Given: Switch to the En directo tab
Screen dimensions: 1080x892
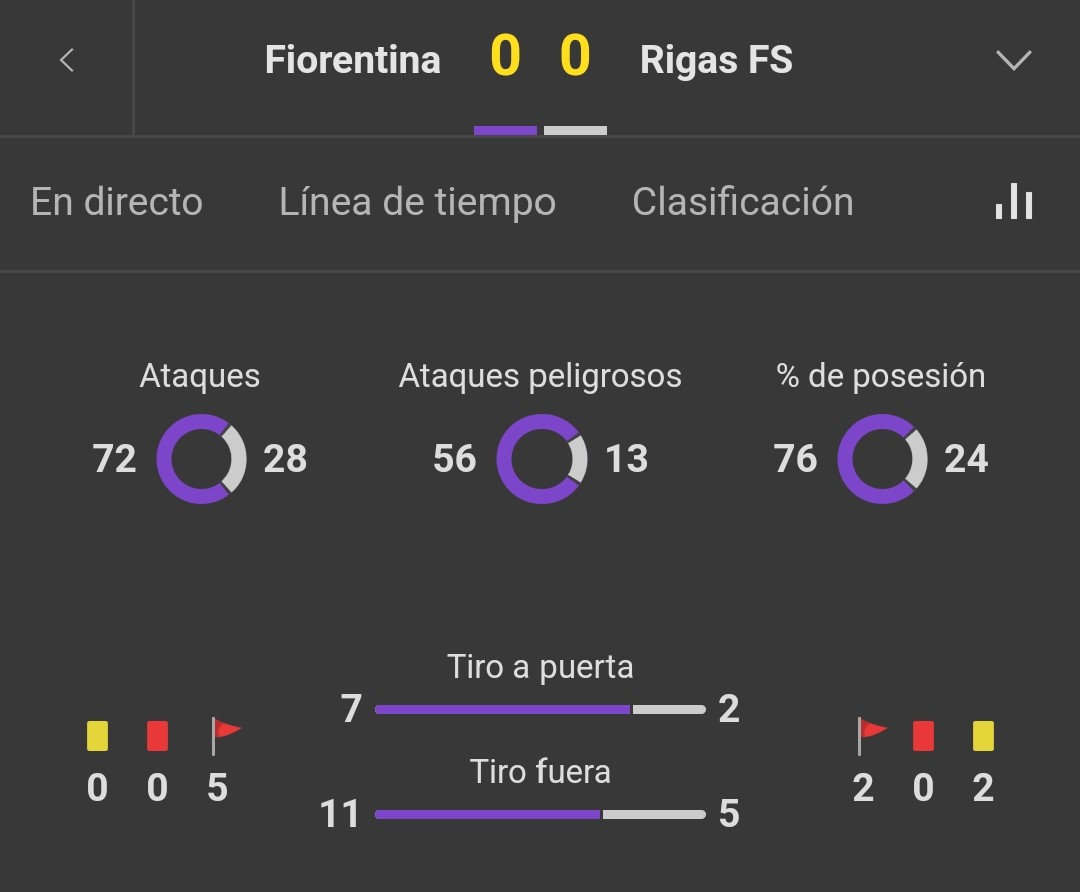Looking at the screenshot, I should pyautogui.click(x=116, y=202).
